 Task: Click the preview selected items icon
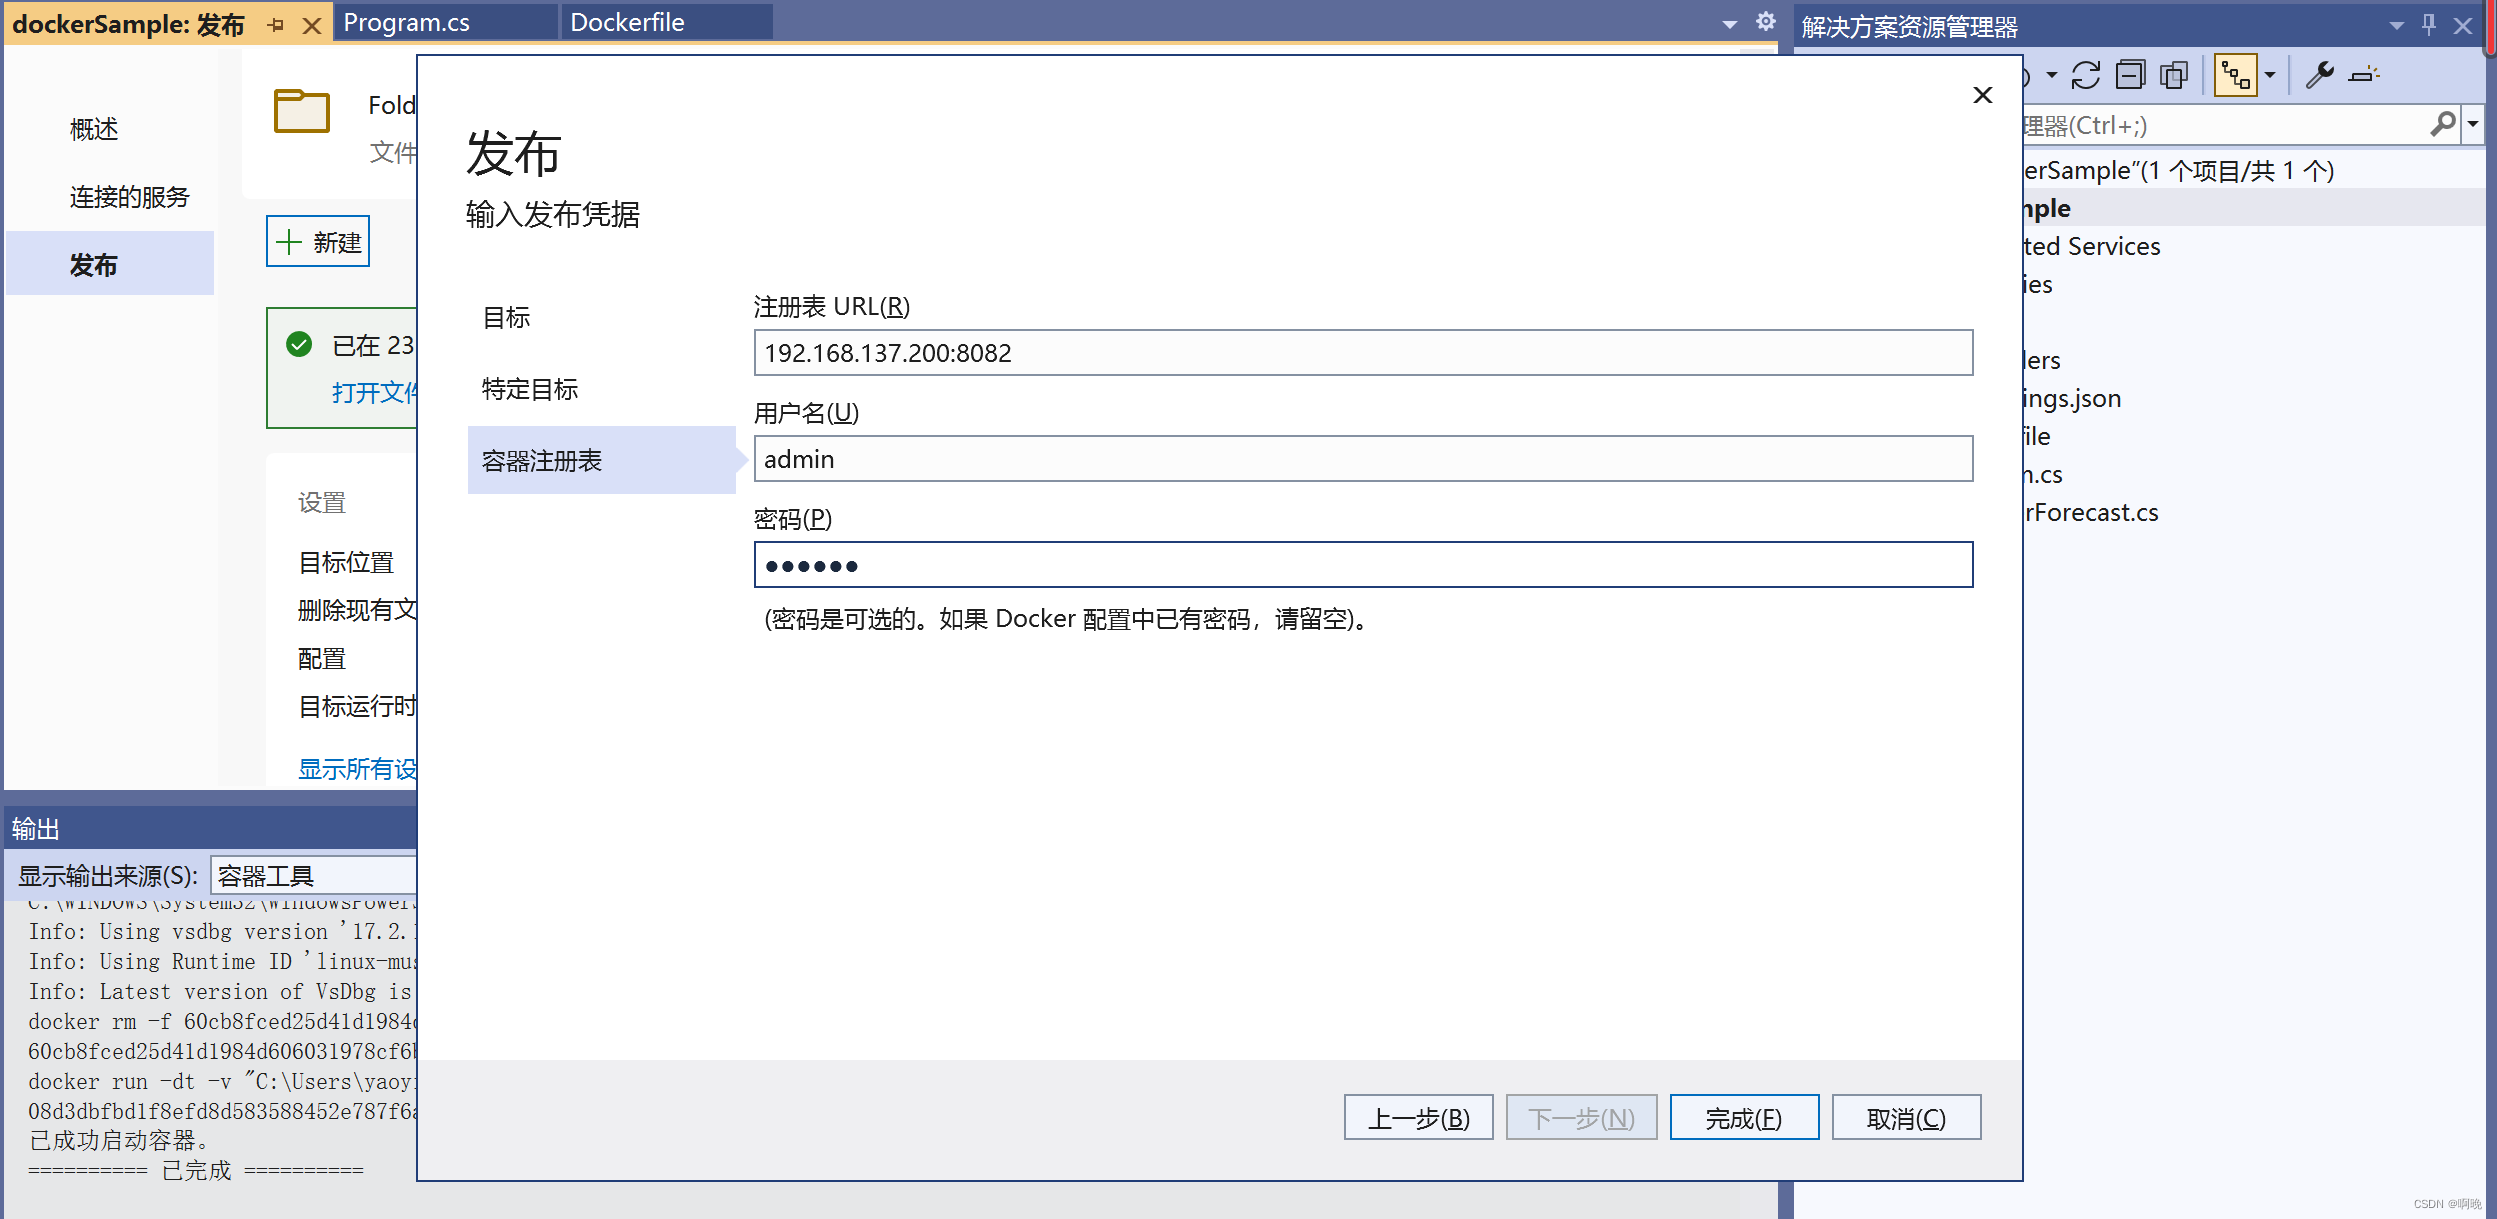2364,75
